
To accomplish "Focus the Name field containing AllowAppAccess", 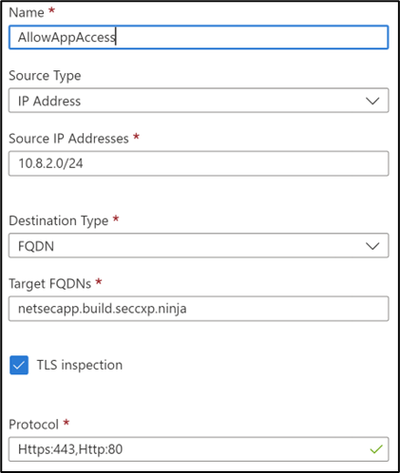I will point(199,37).
